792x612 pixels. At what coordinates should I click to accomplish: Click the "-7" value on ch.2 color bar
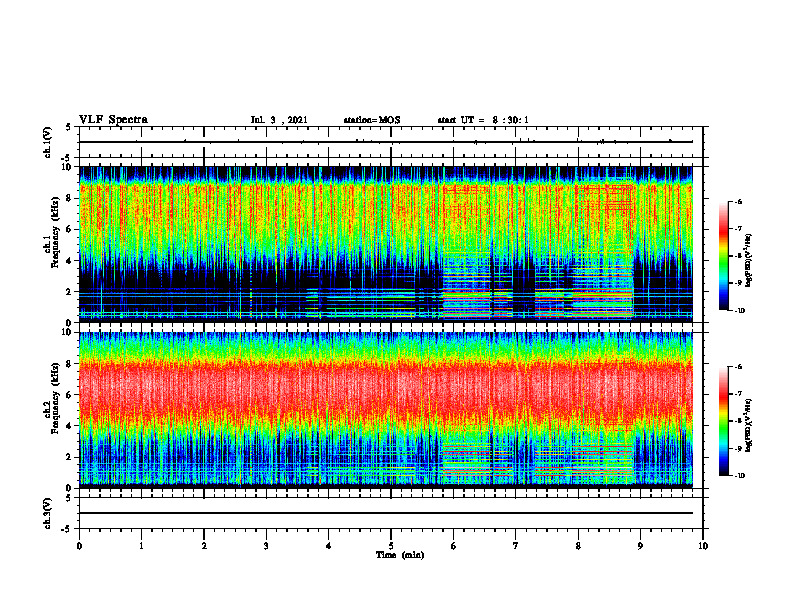[x=737, y=394]
